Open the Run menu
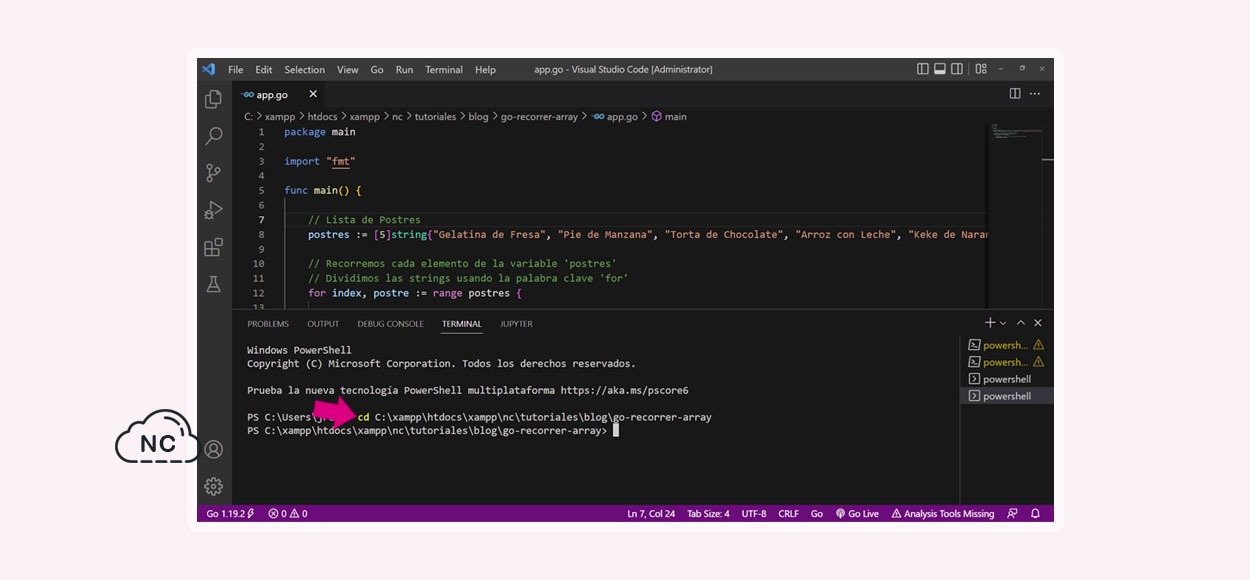The height and width of the screenshot is (580, 1250). pyautogui.click(x=404, y=70)
